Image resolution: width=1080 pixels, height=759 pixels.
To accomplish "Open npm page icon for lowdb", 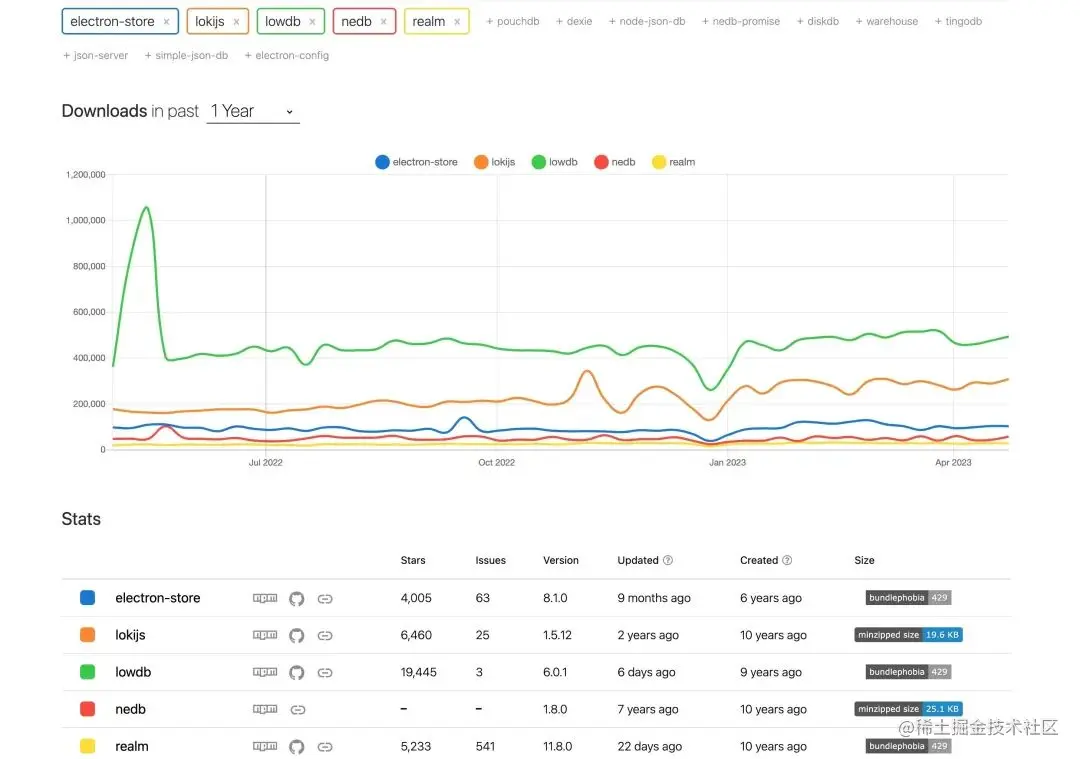I will click(x=264, y=672).
